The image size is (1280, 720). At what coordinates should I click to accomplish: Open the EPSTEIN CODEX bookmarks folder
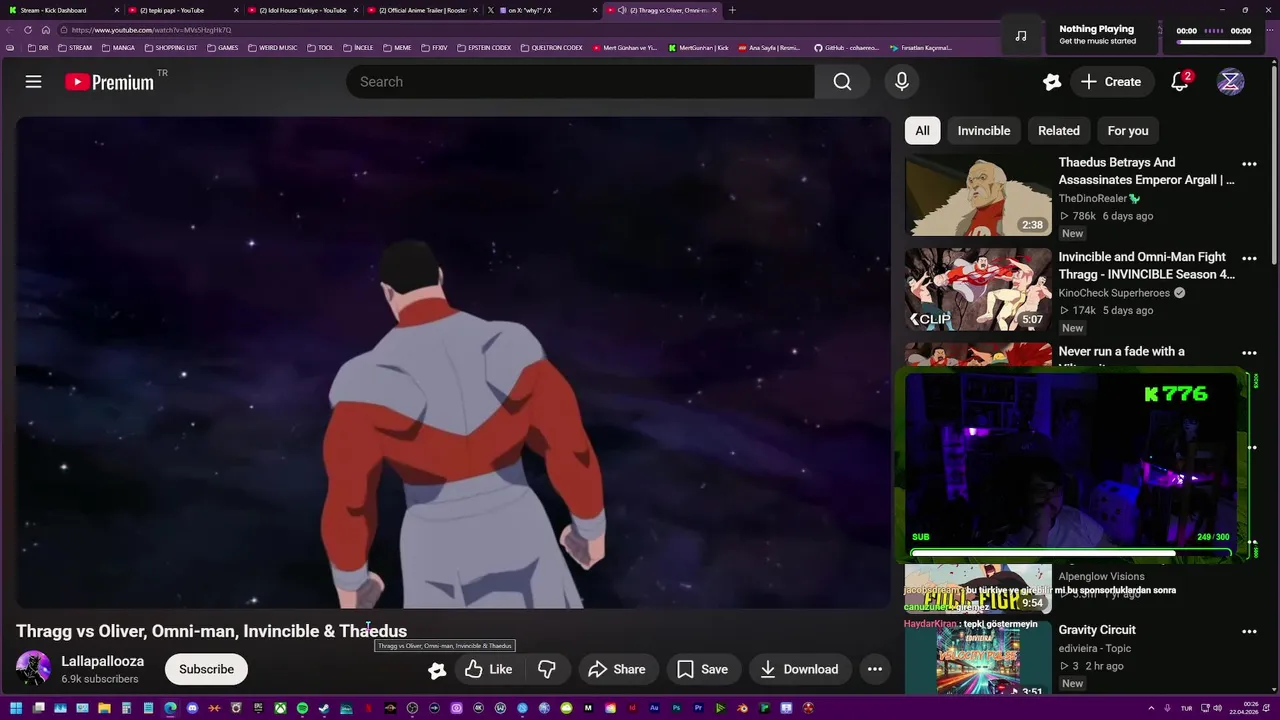pos(483,47)
